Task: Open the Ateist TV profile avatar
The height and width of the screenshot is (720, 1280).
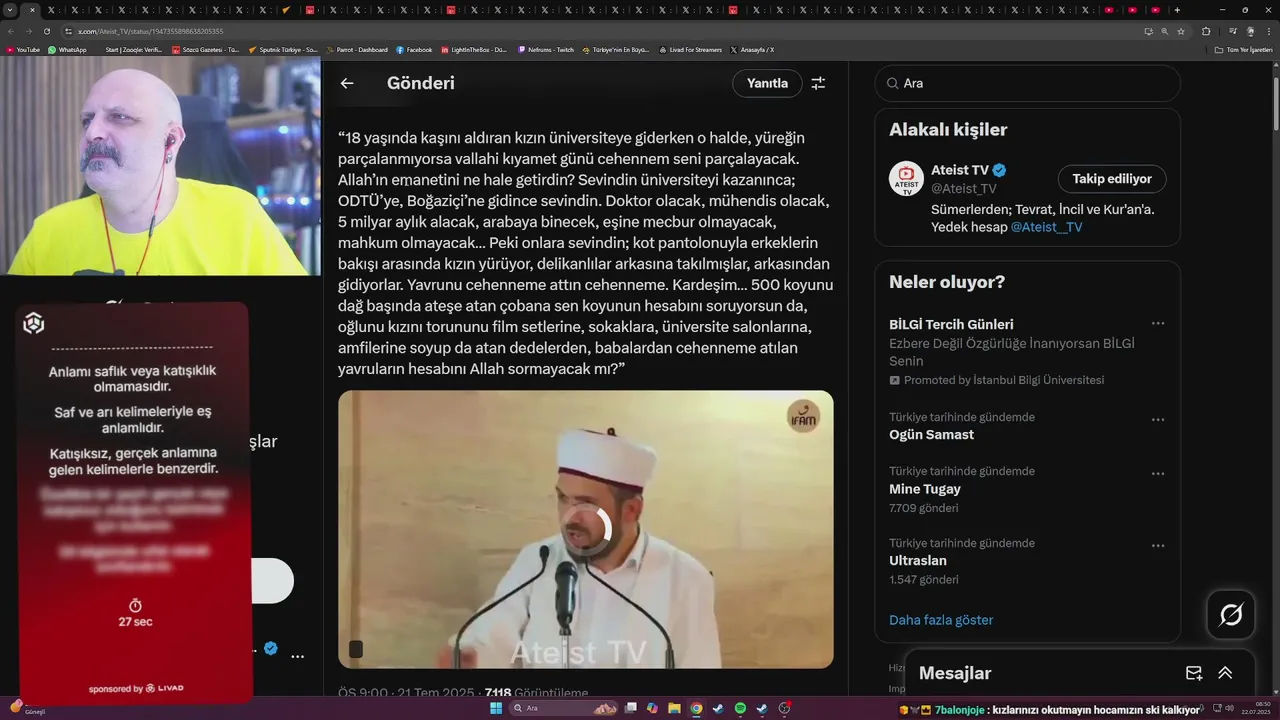Action: coord(906,178)
